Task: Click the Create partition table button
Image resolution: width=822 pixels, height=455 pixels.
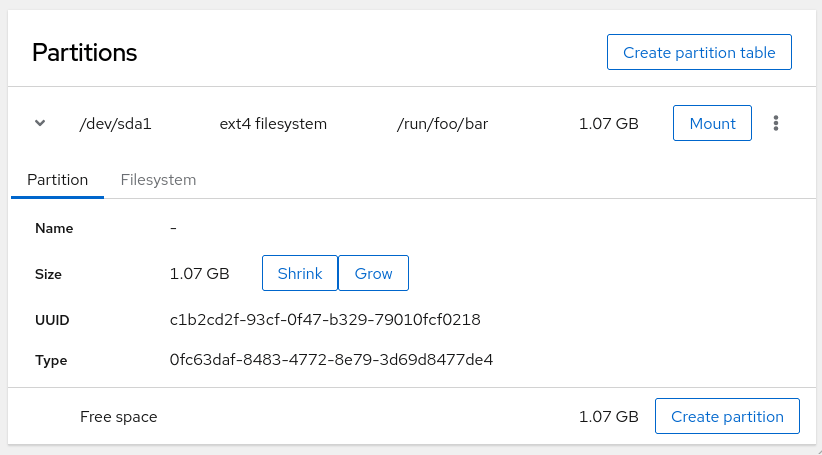Action: tap(699, 53)
